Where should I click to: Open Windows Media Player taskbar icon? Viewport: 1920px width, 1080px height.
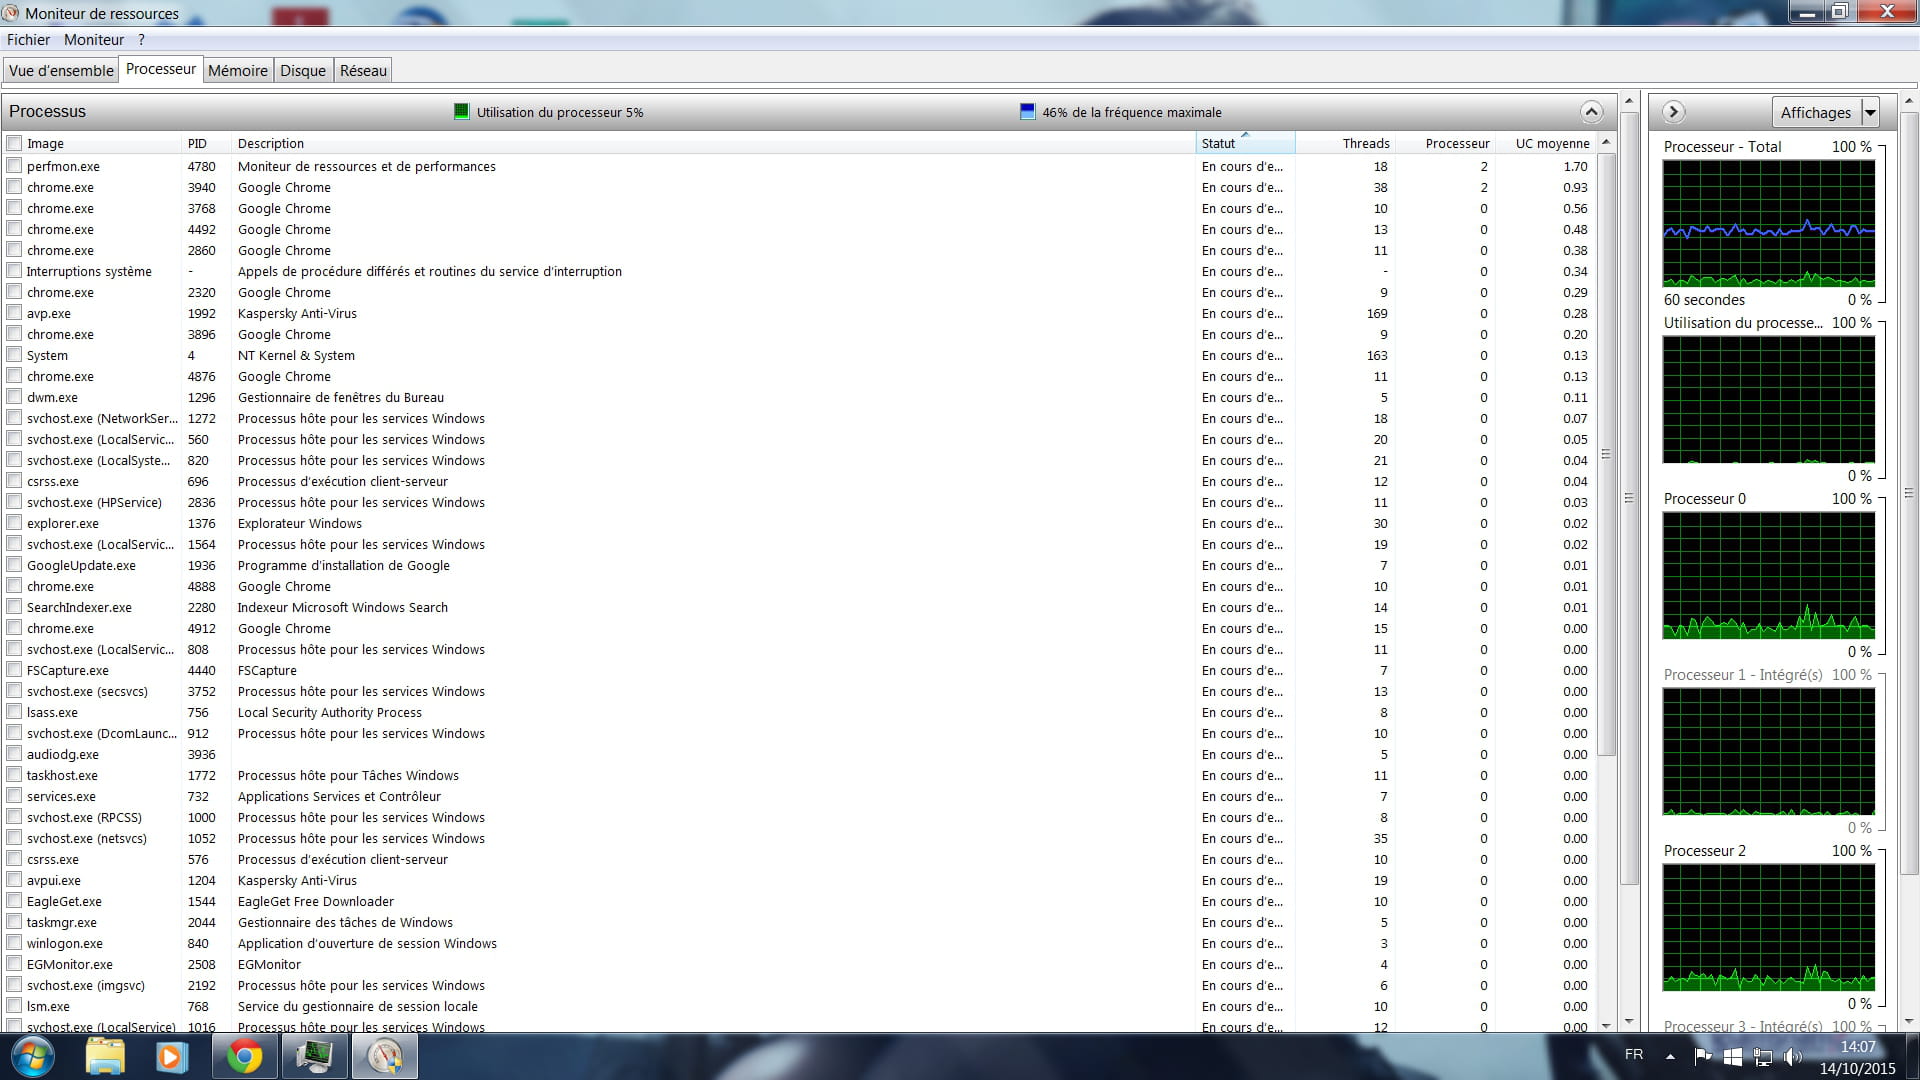click(170, 1056)
